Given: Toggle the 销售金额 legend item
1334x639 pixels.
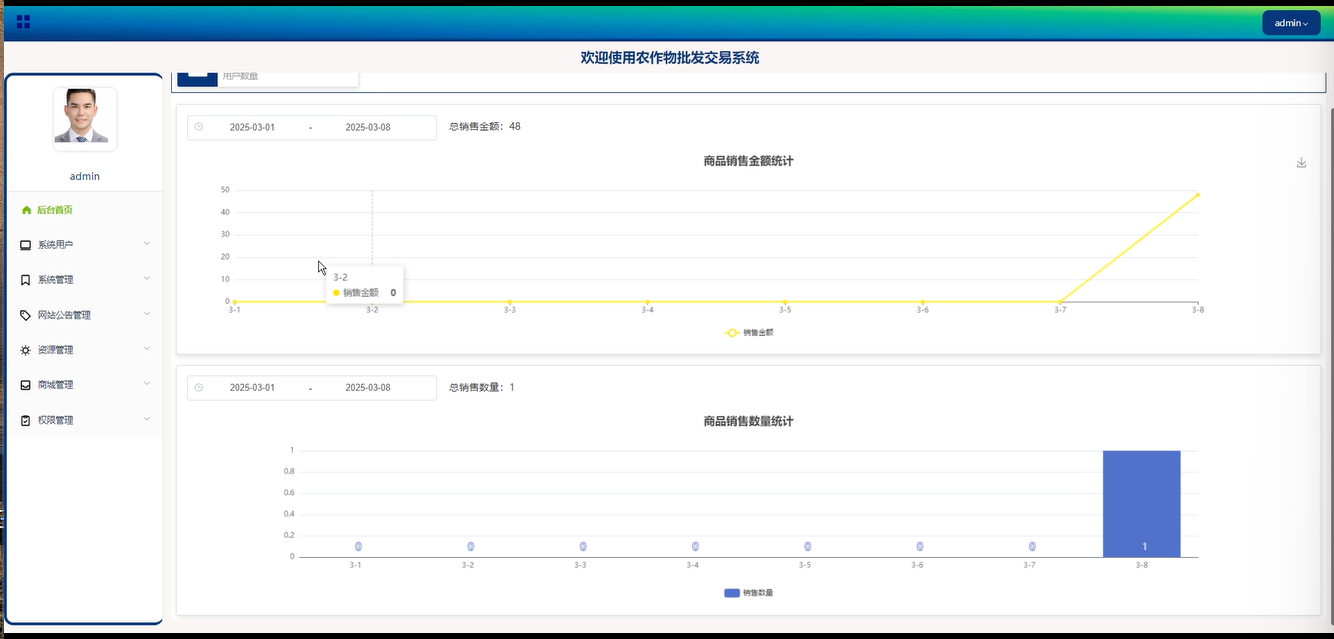Looking at the screenshot, I should [748, 333].
